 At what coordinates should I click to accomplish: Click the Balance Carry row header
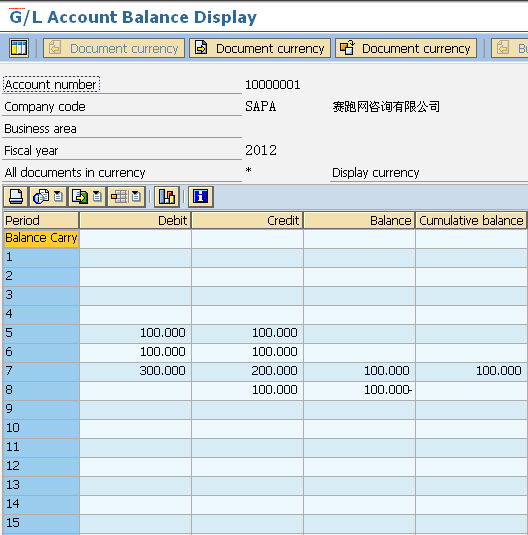pyautogui.click(x=41, y=238)
